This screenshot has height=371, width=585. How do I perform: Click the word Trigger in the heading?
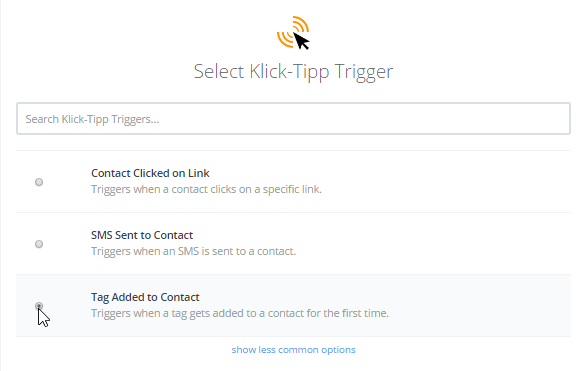coord(363,72)
